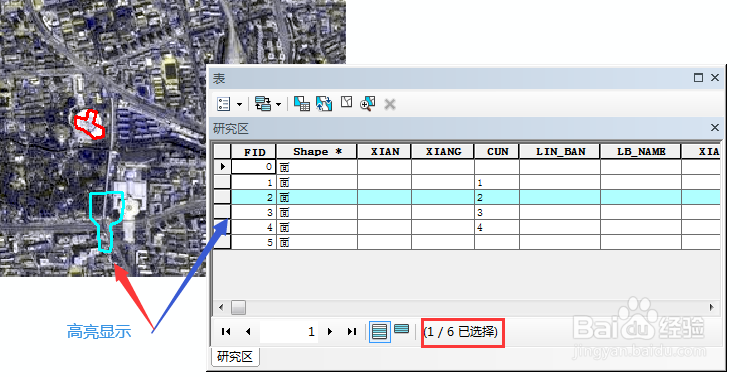This screenshot has height=377, width=747.
Task: Click the Delete Selected icon
Action: 390,104
